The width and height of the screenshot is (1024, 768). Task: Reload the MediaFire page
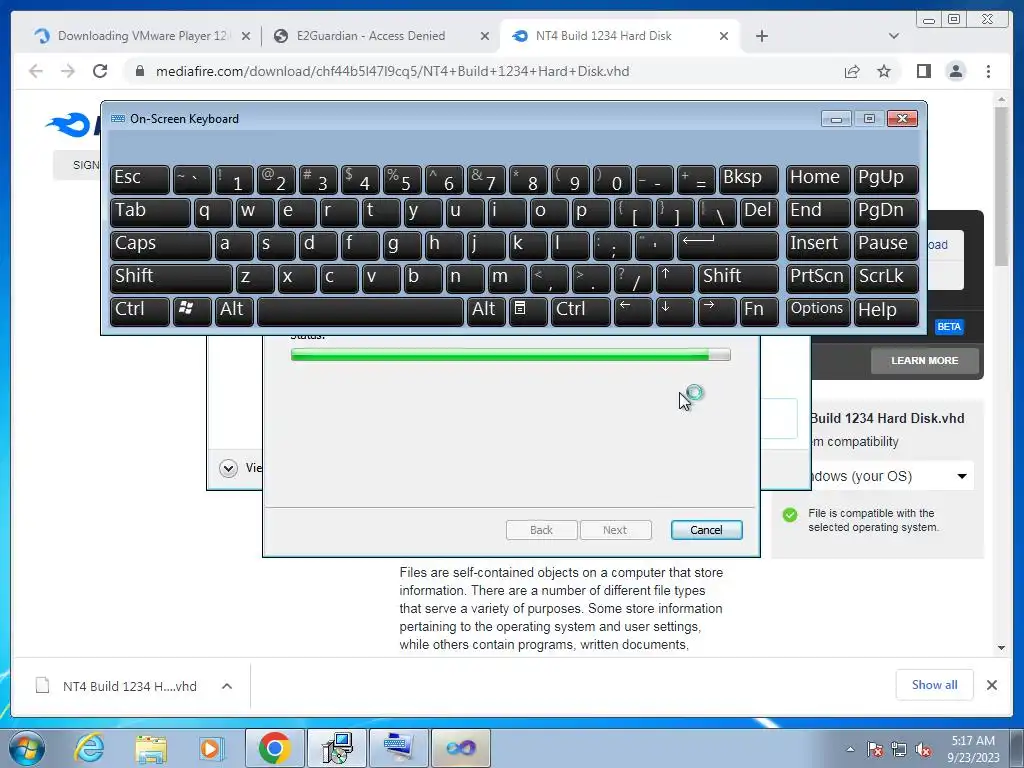pyautogui.click(x=100, y=71)
